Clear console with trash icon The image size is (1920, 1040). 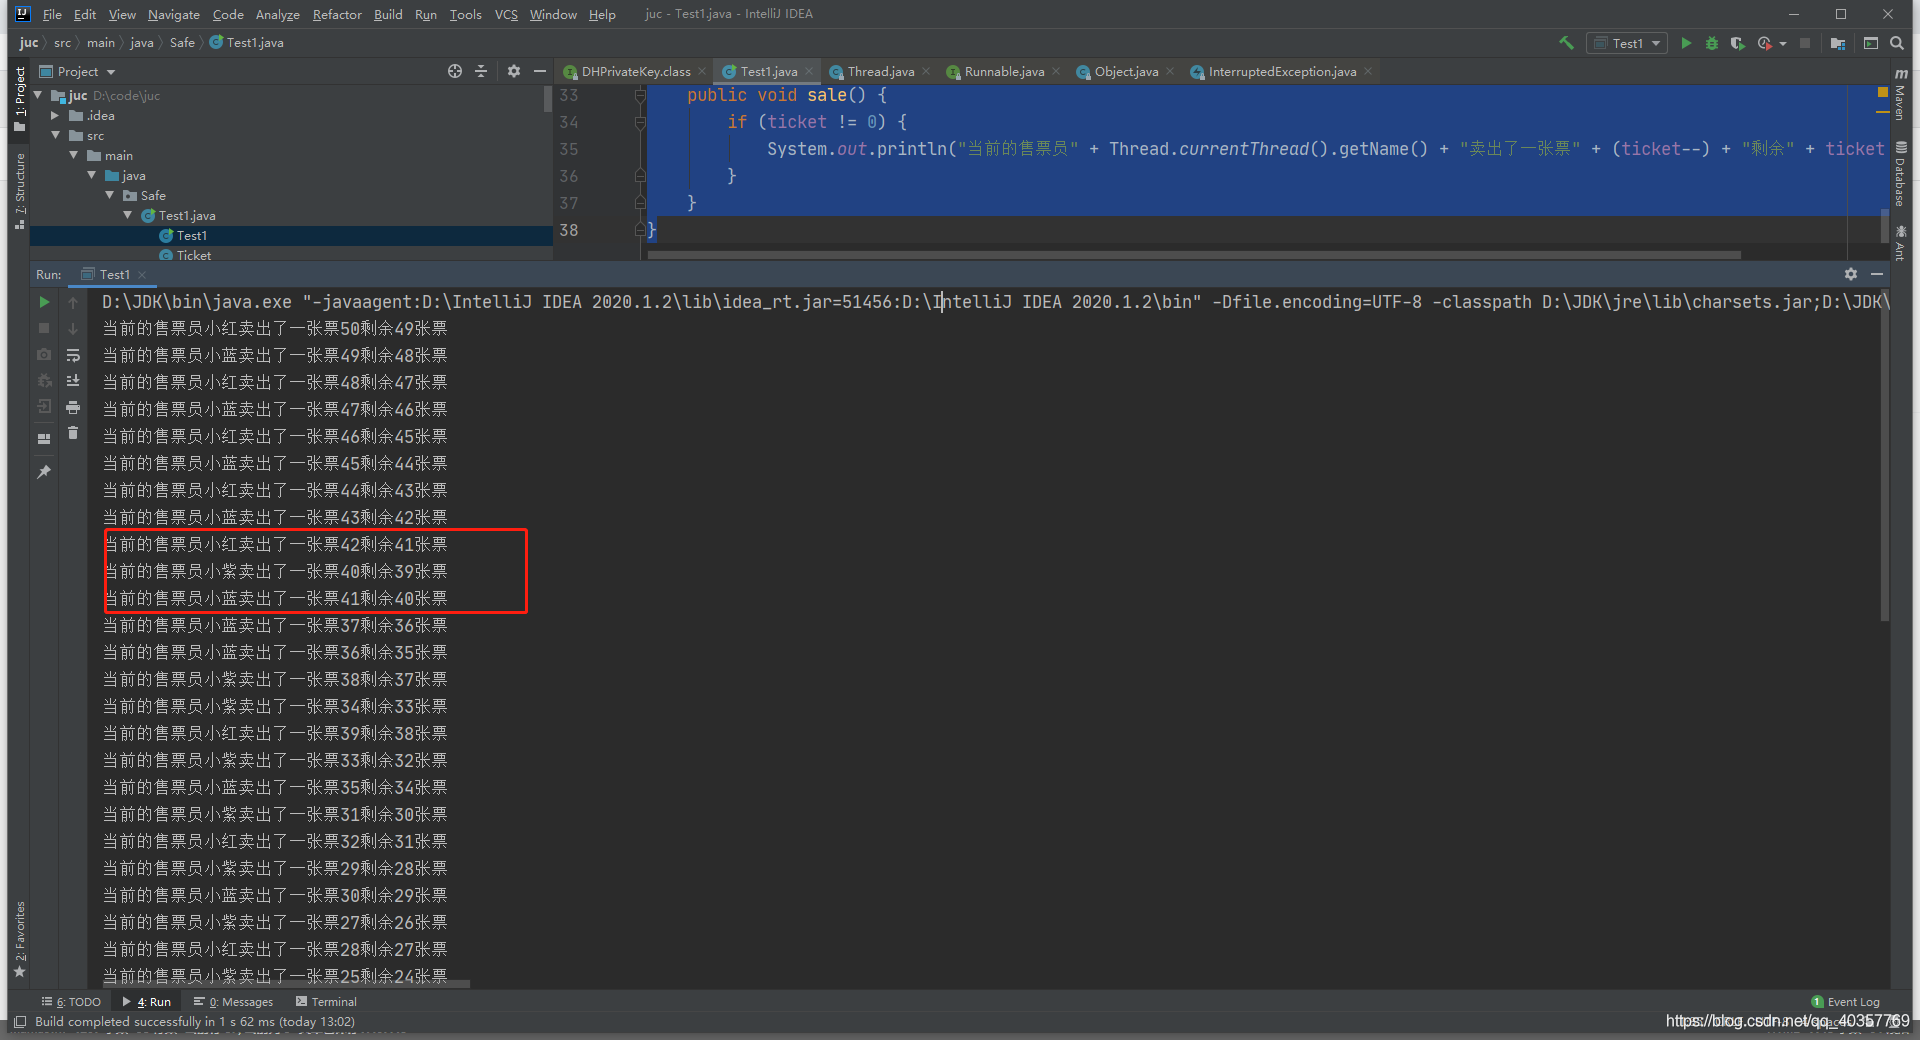(x=73, y=433)
